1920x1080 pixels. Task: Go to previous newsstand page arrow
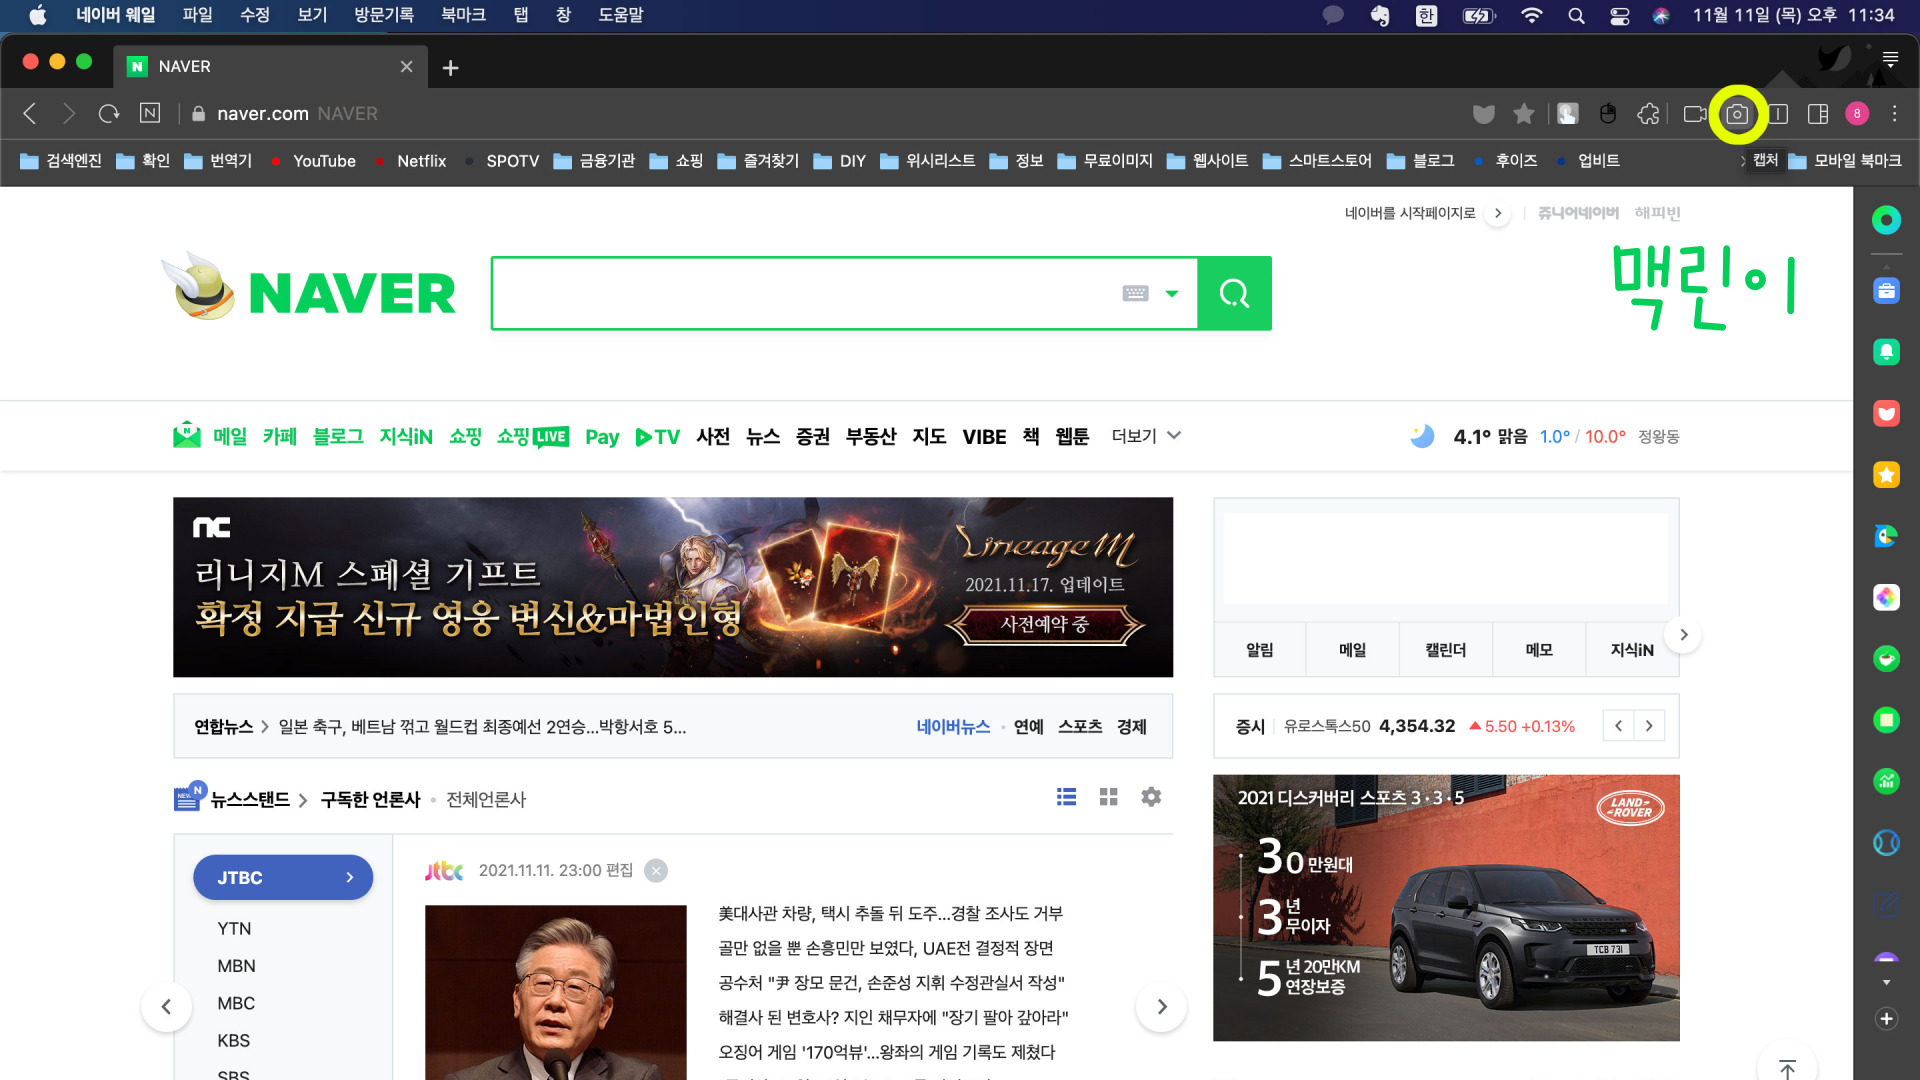pyautogui.click(x=166, y=1007)
